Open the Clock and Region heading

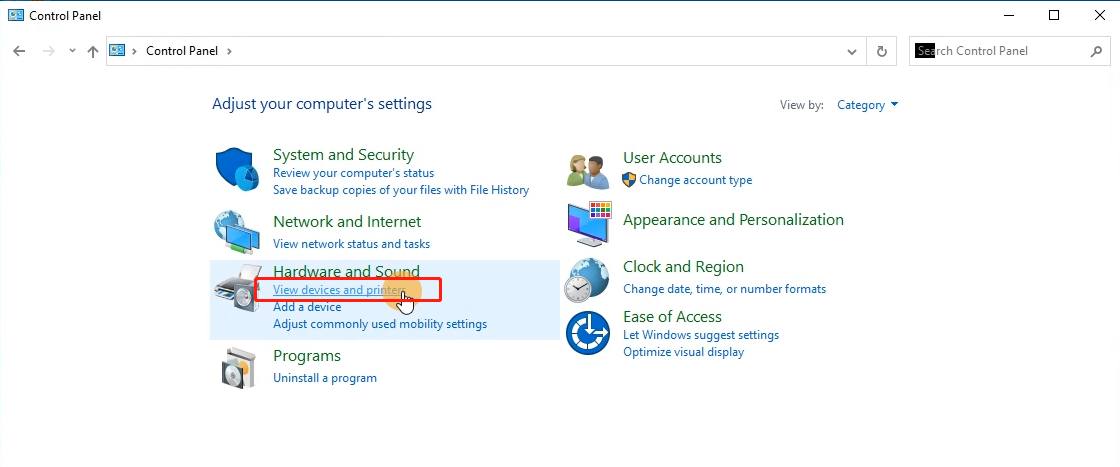(x=684, y=267)
